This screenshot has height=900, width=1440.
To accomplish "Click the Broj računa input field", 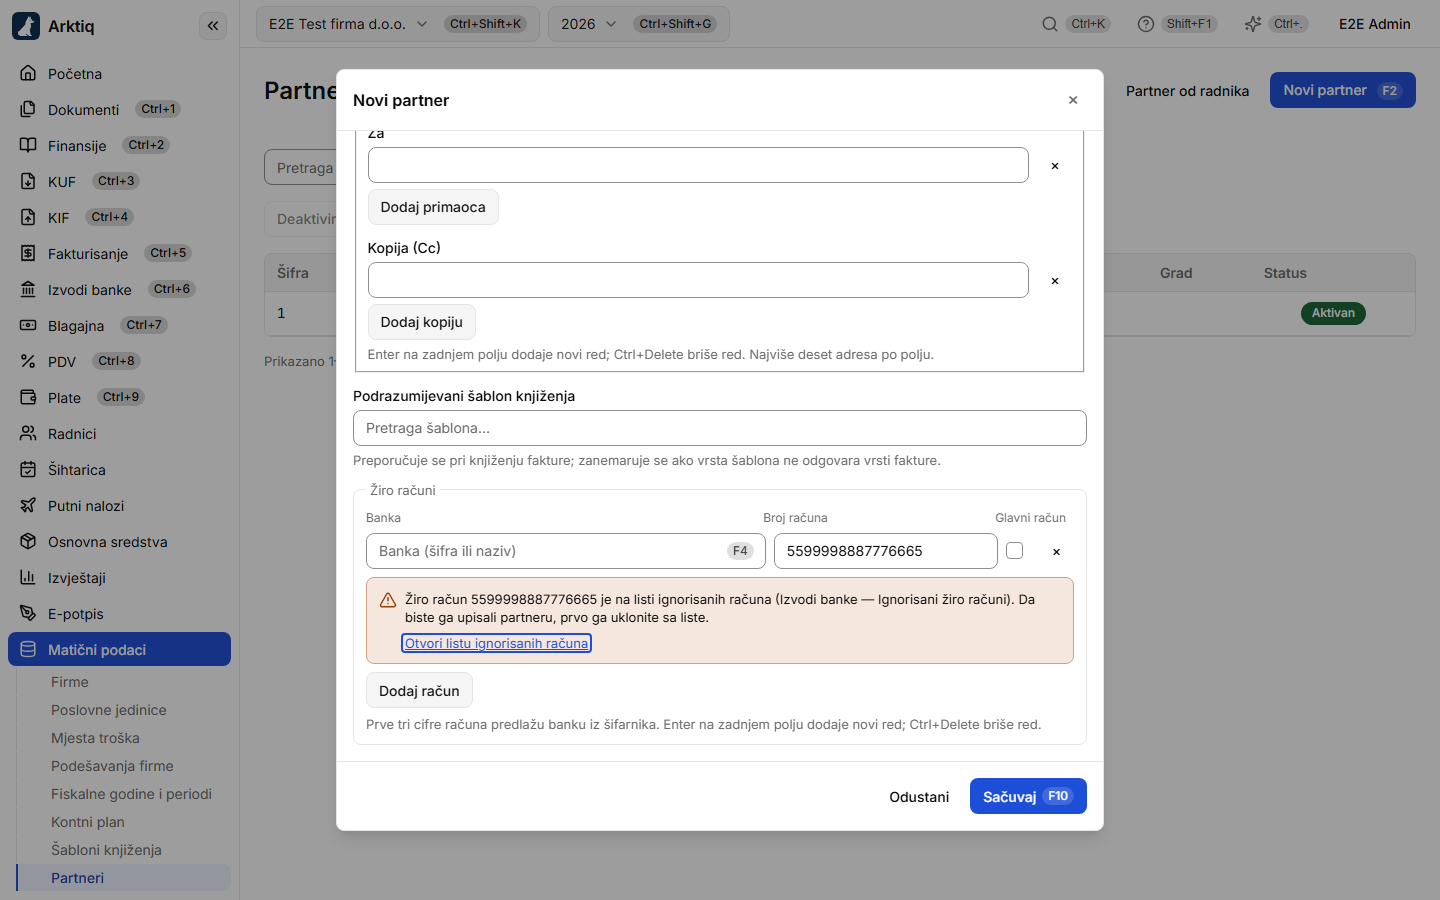I will point(885,551).
